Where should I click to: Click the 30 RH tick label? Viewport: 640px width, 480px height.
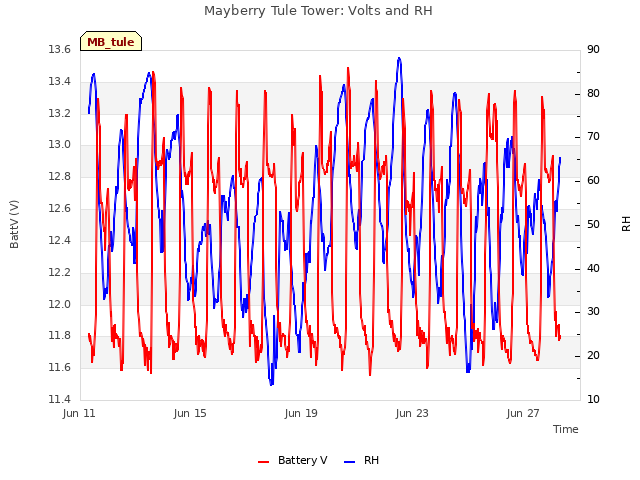(x=593, y=312)
